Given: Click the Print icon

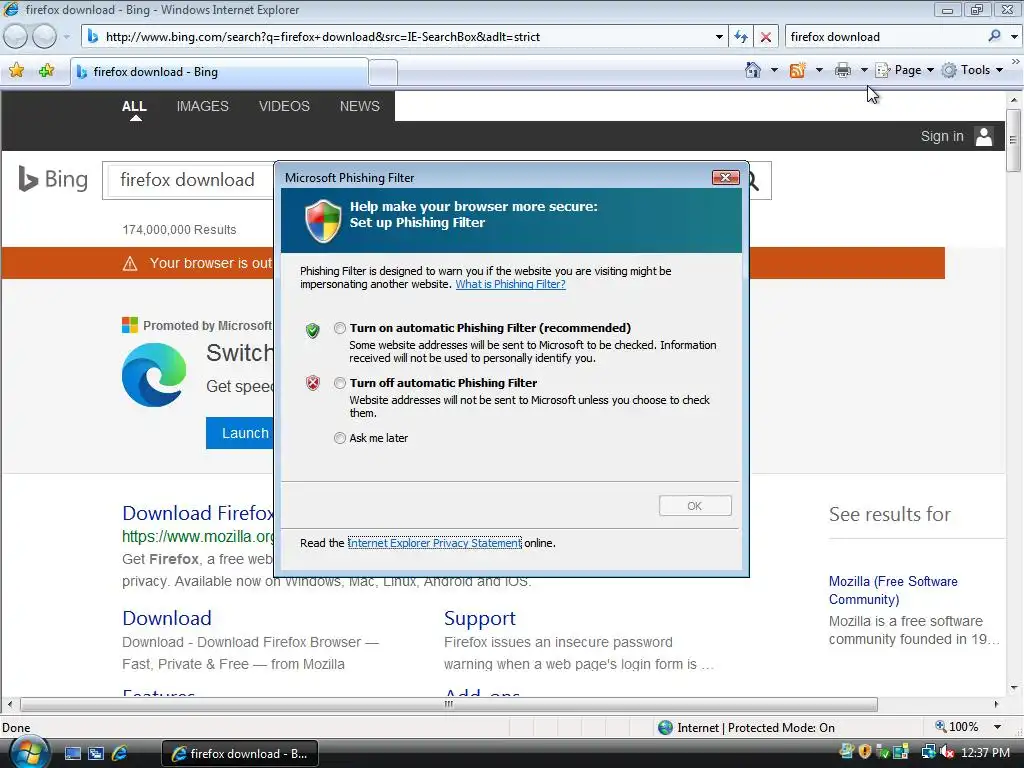Looking at the screenshot, I should (843, 71).
